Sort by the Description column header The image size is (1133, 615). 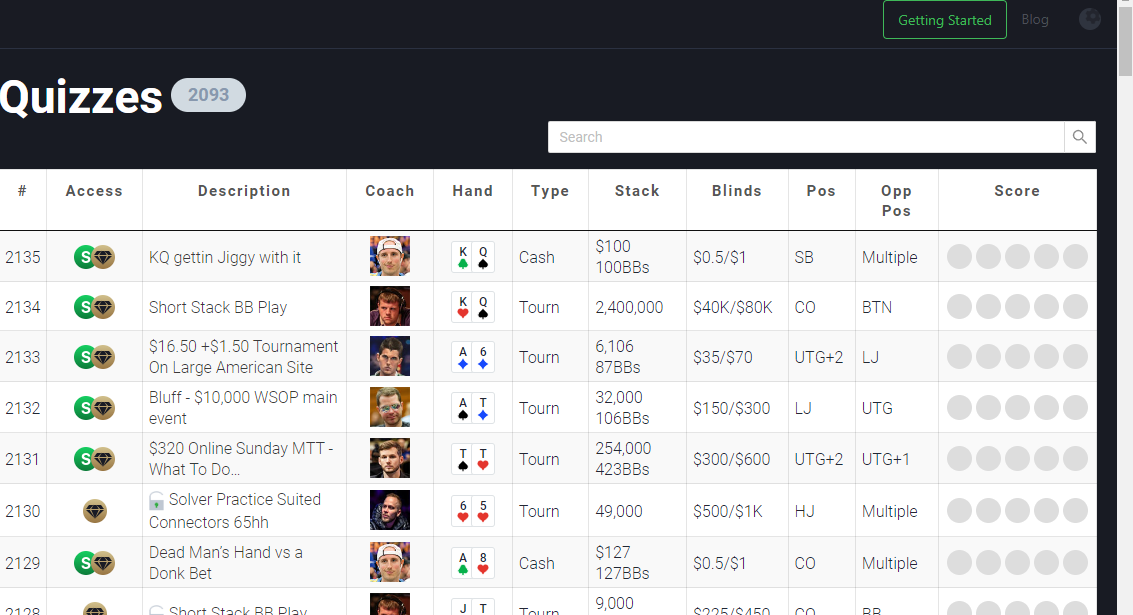(244, 191)
